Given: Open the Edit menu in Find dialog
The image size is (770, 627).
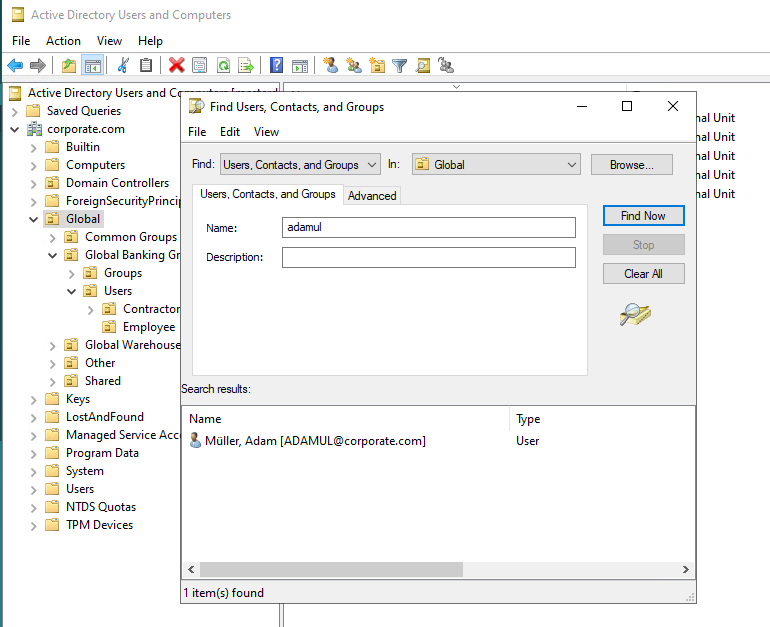Looking at the screenshot, I should click(x=230, y=132).
